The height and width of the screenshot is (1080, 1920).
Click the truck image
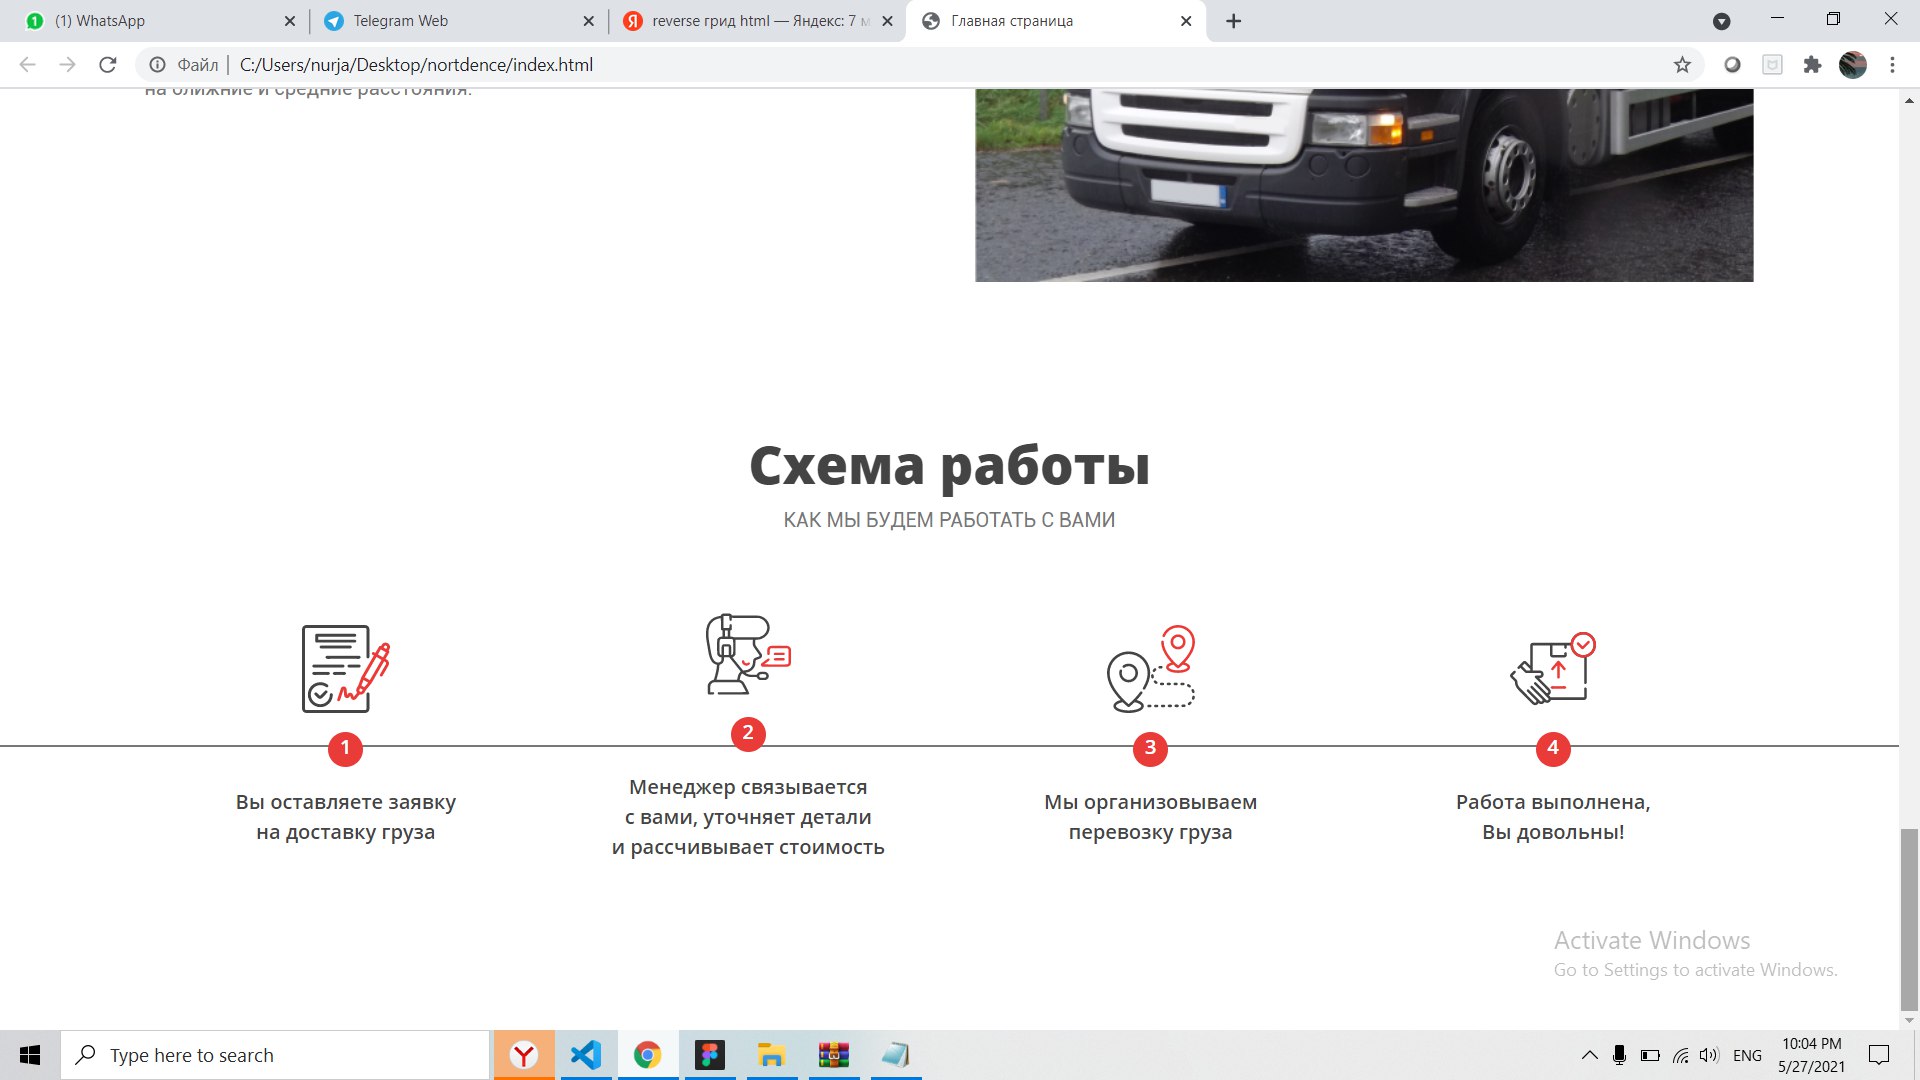point(1364,185)
